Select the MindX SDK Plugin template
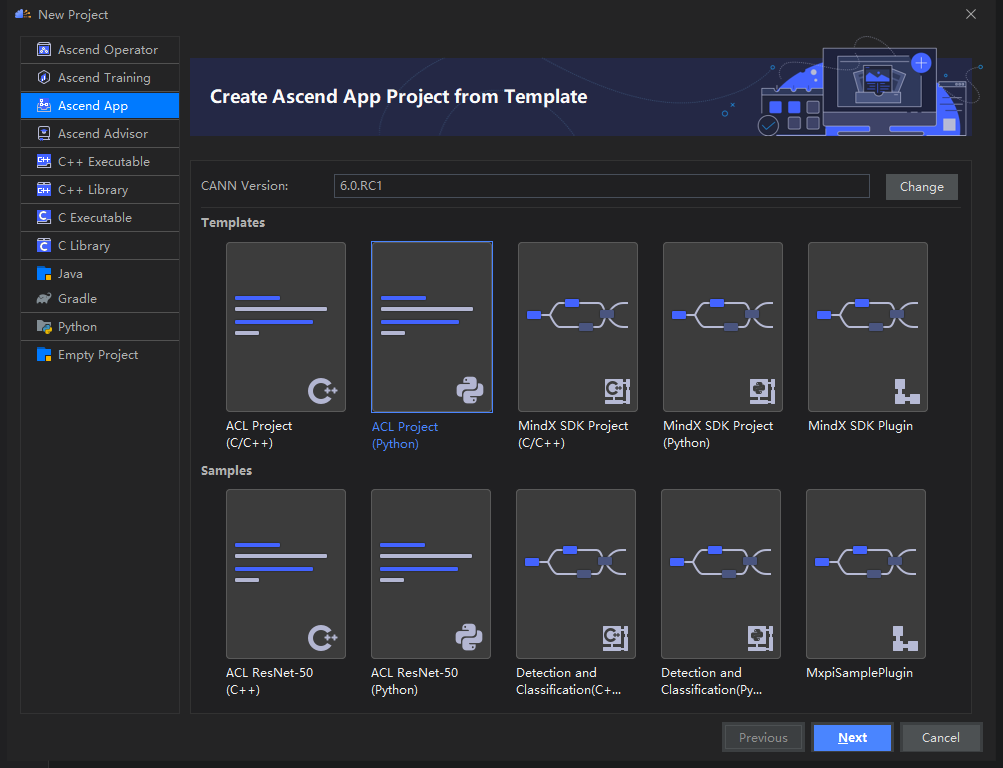Viewport: 1003px width, 768px height. click(867, 327)
